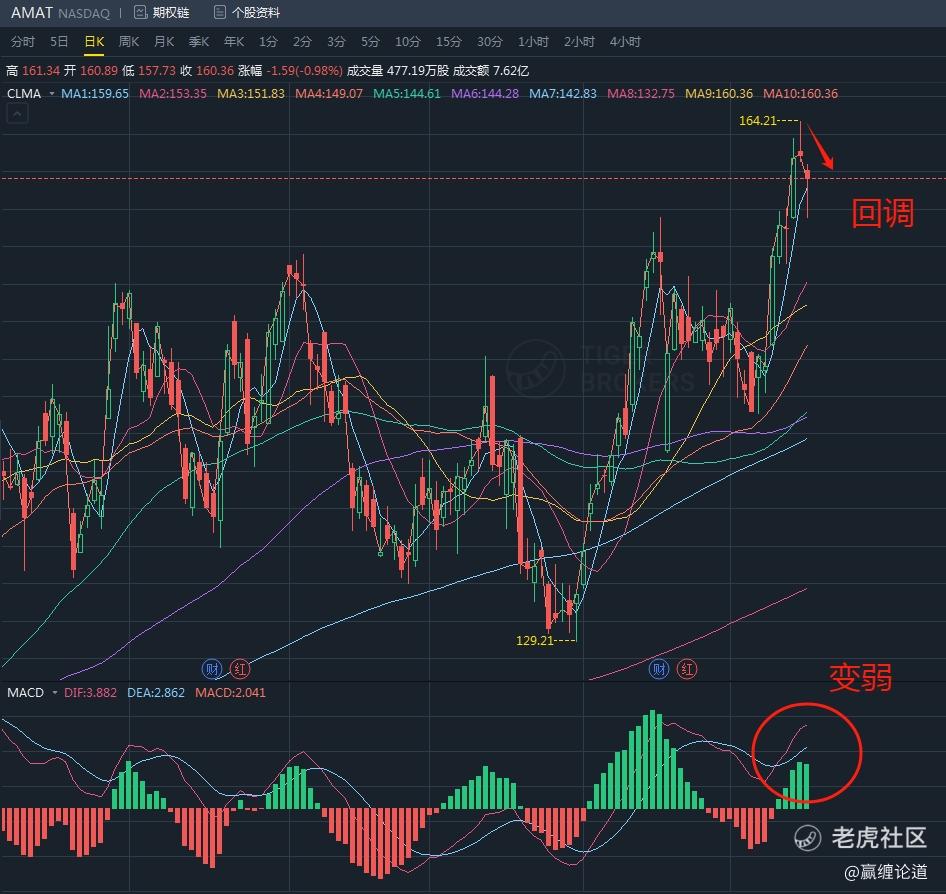Switch to the 4小时 chart period
Viewport: 946px width, 894px height.
(626, 42)
